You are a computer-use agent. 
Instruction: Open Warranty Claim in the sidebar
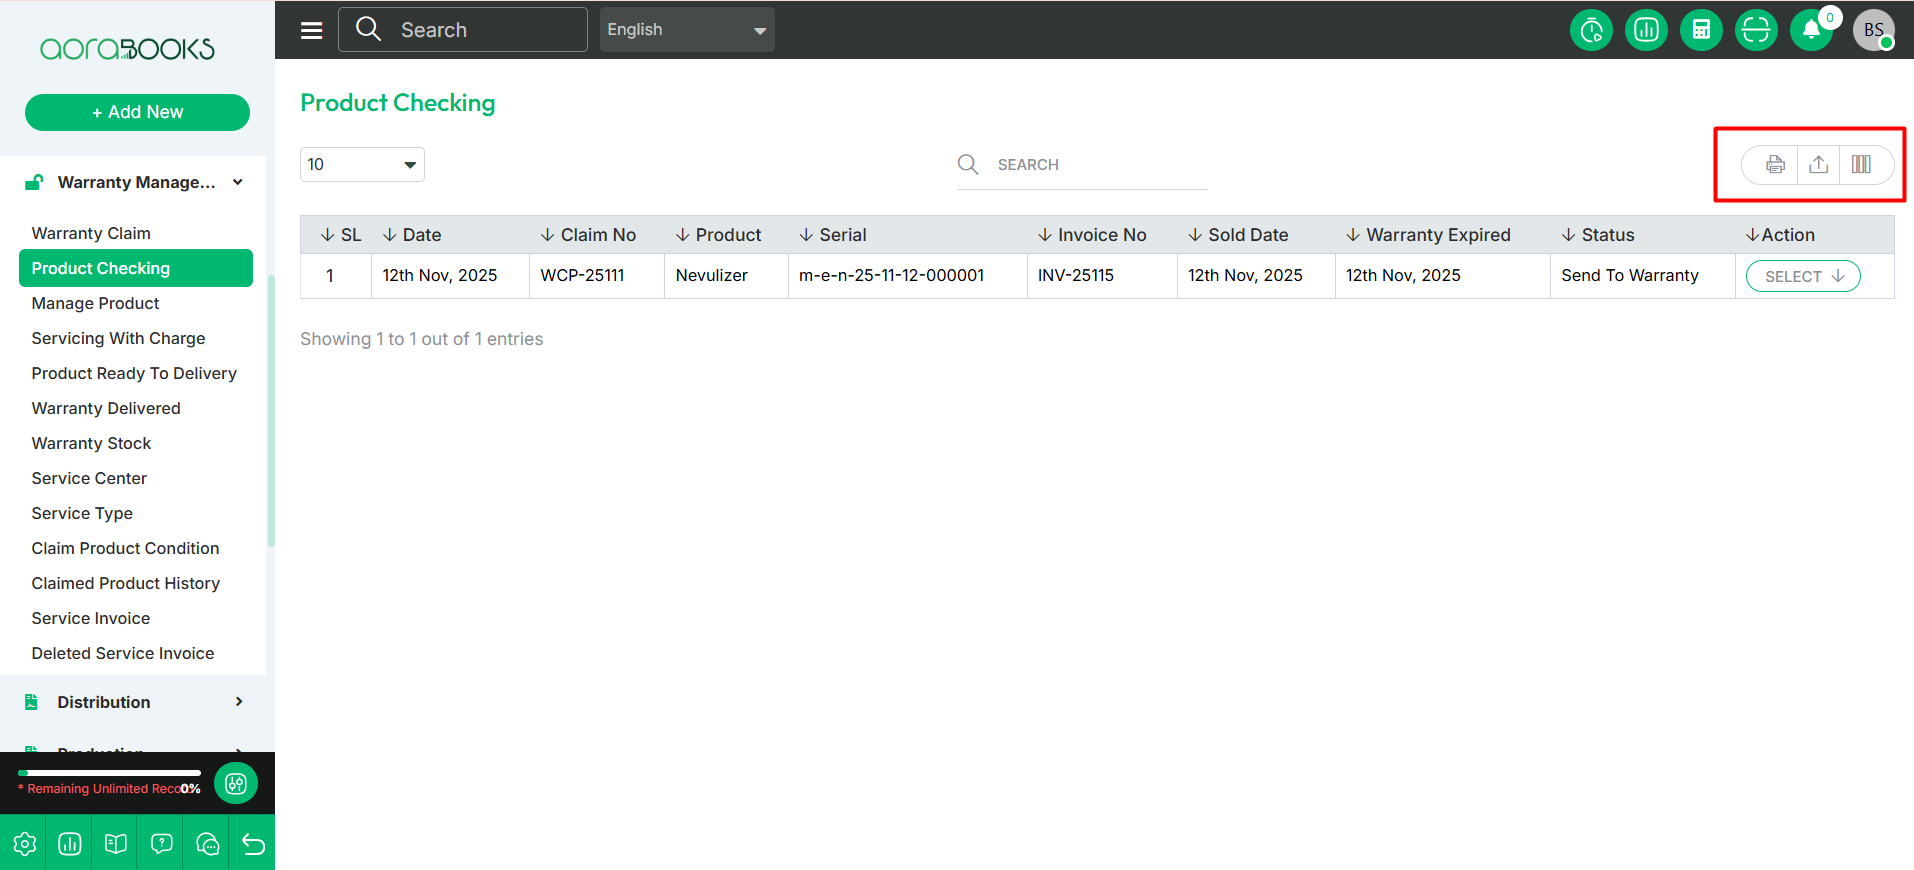tap(91, 233)
